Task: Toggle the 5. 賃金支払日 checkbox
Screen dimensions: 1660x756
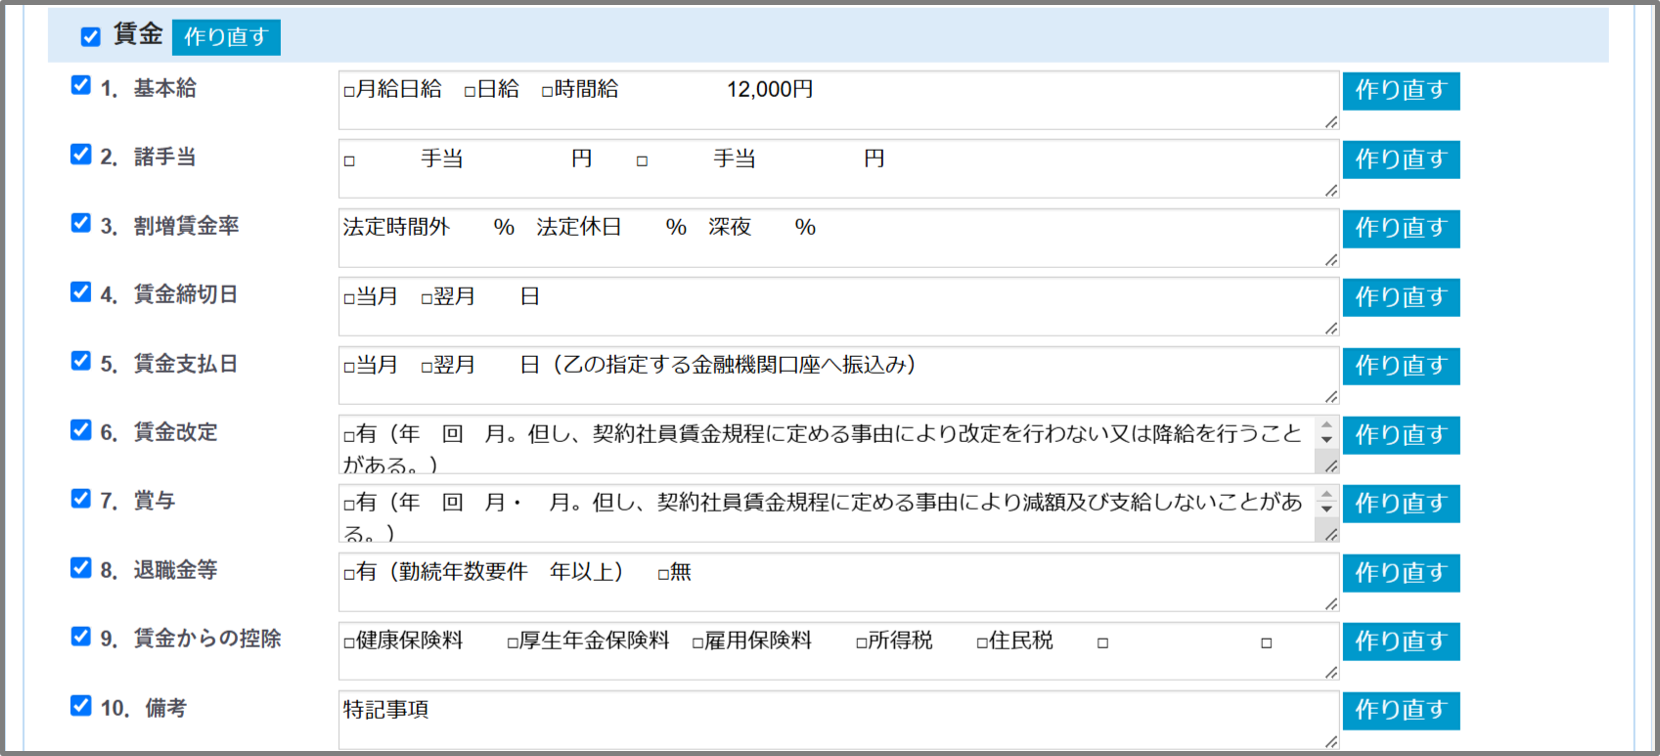Action: pos(81,361)
